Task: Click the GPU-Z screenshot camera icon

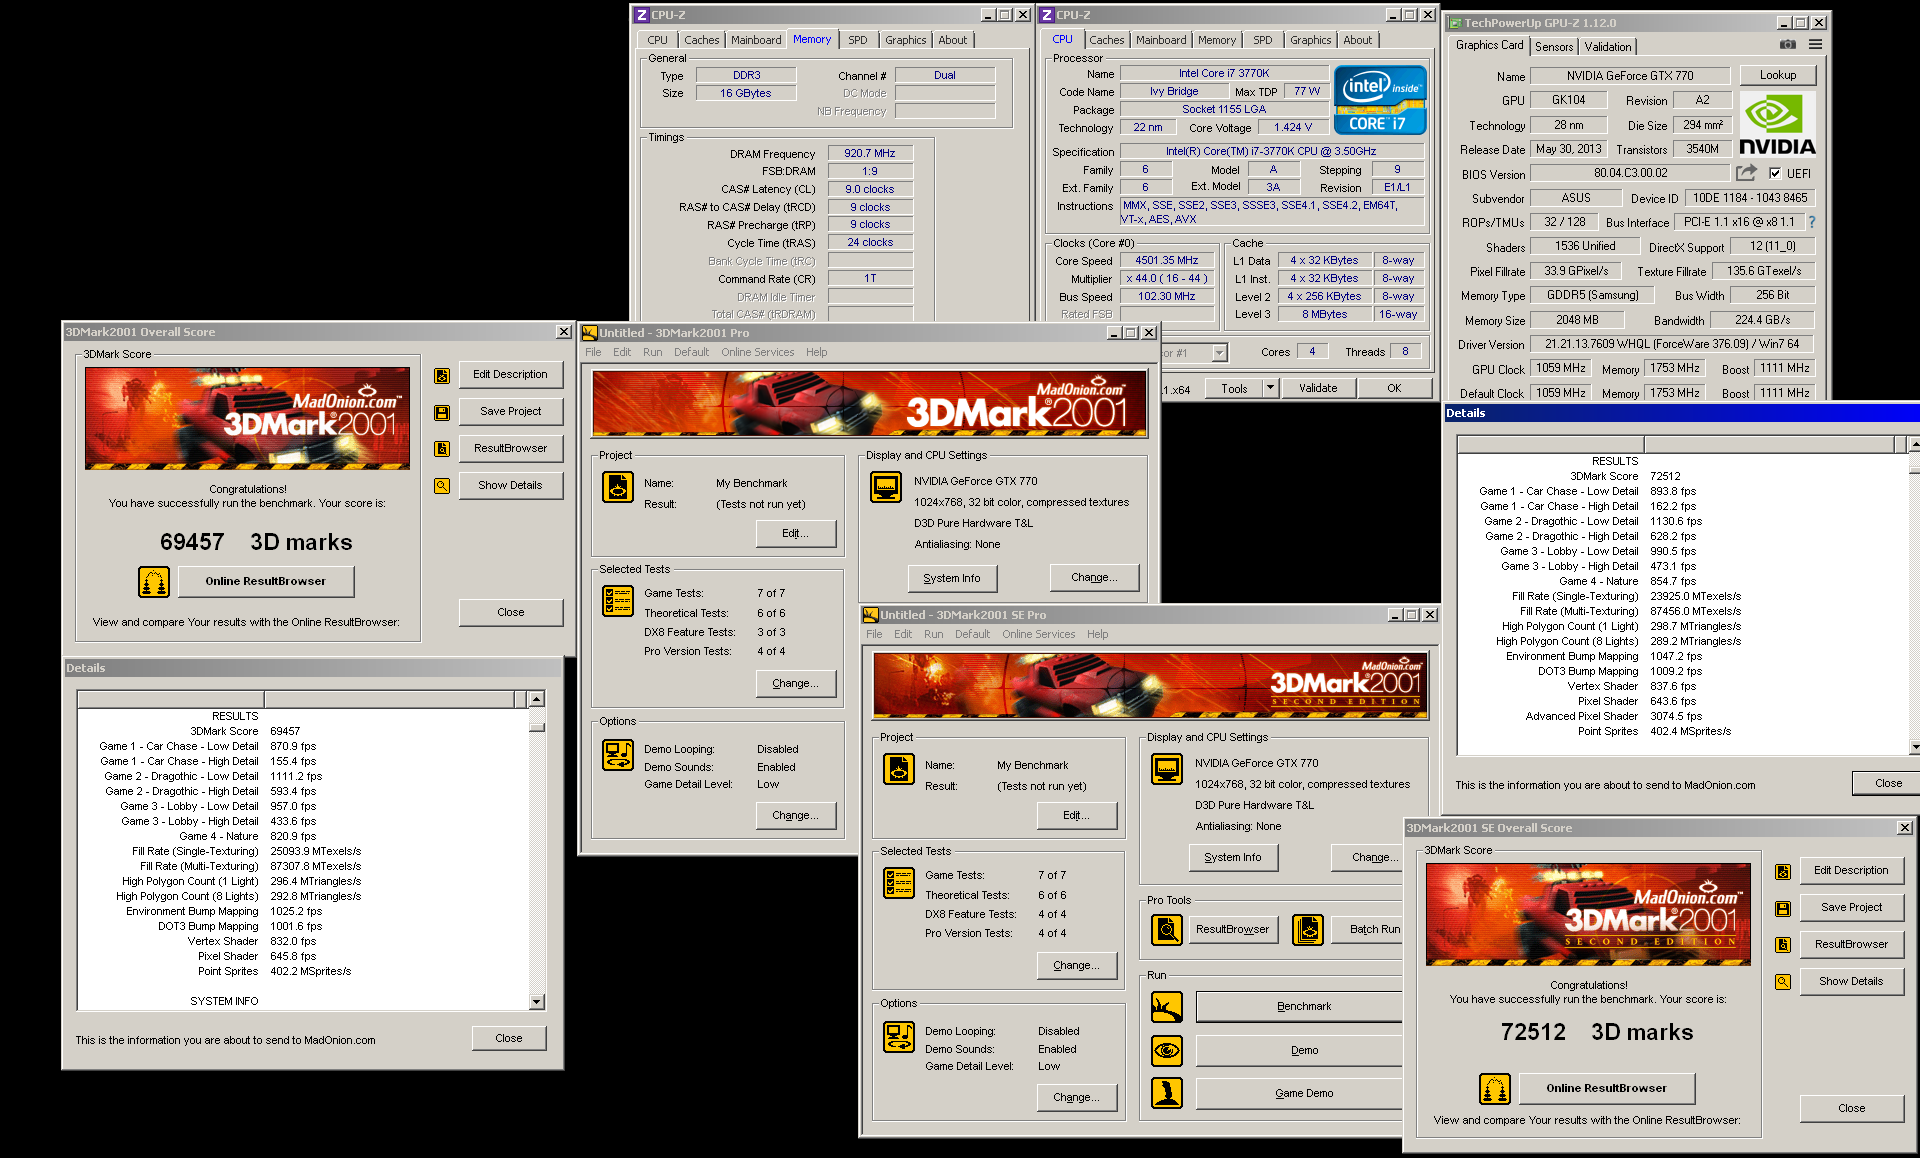Action: click(1788, 45)
